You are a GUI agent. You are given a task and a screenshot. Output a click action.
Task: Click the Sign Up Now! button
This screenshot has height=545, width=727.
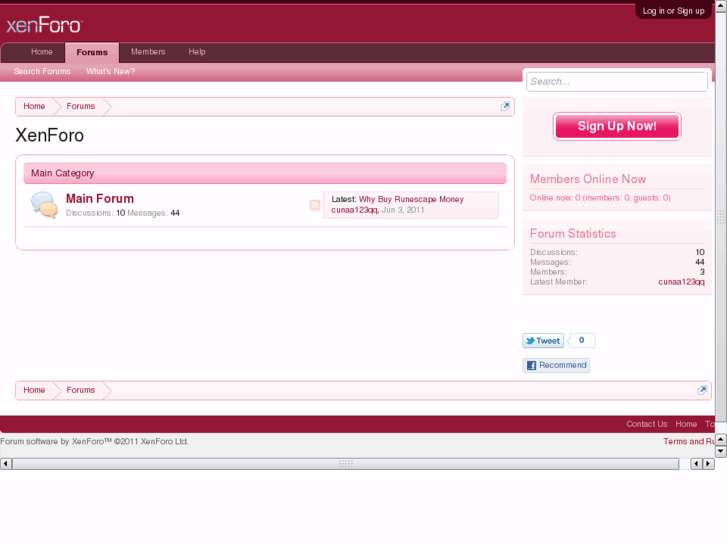(617, 126)
